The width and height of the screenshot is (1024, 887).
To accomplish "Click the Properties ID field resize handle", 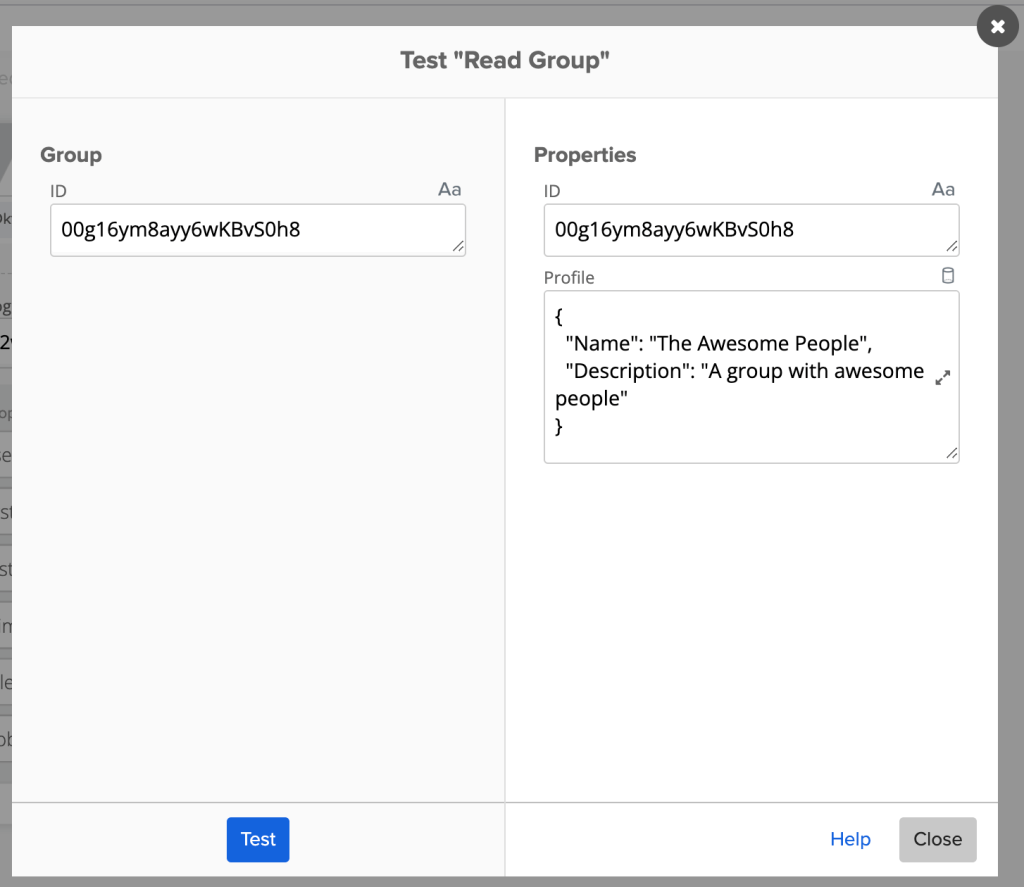I will [952, 246].
